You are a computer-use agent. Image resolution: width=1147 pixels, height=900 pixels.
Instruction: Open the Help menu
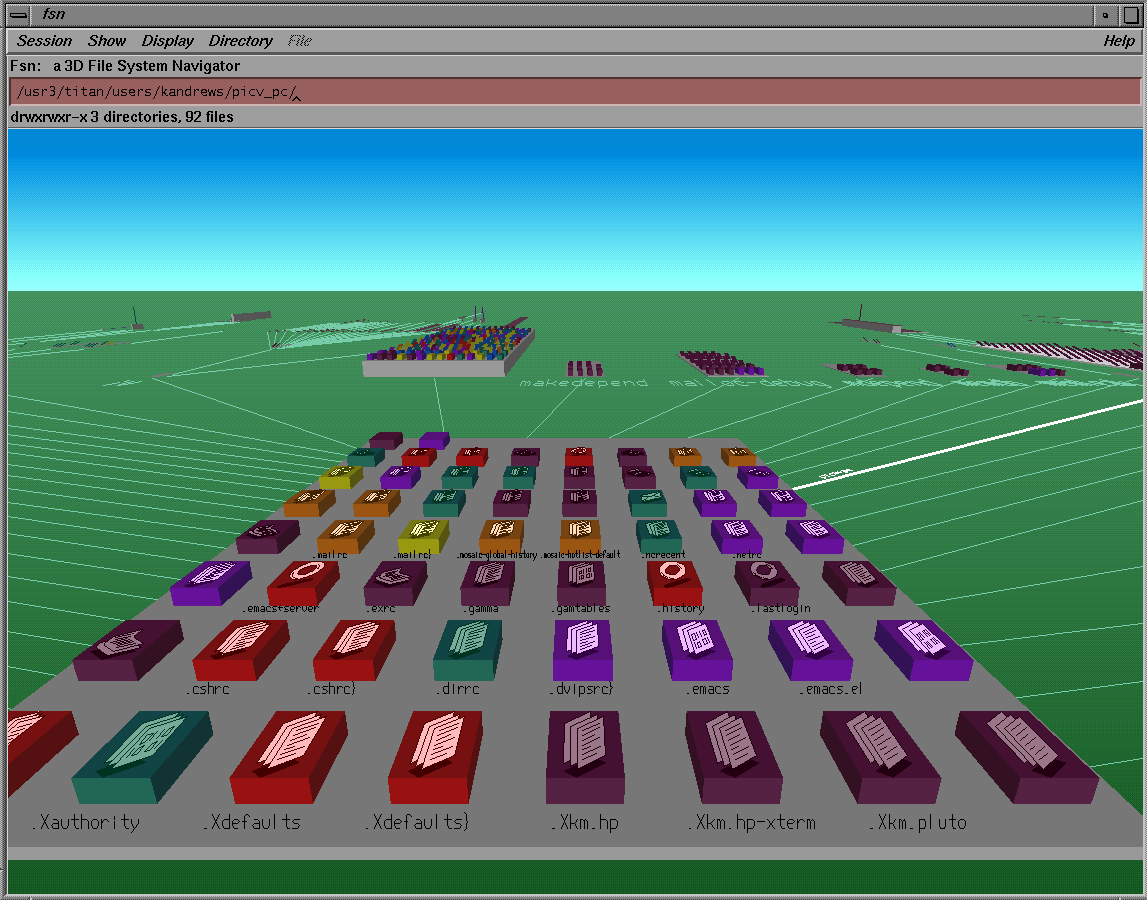[x=1117, y=41]
